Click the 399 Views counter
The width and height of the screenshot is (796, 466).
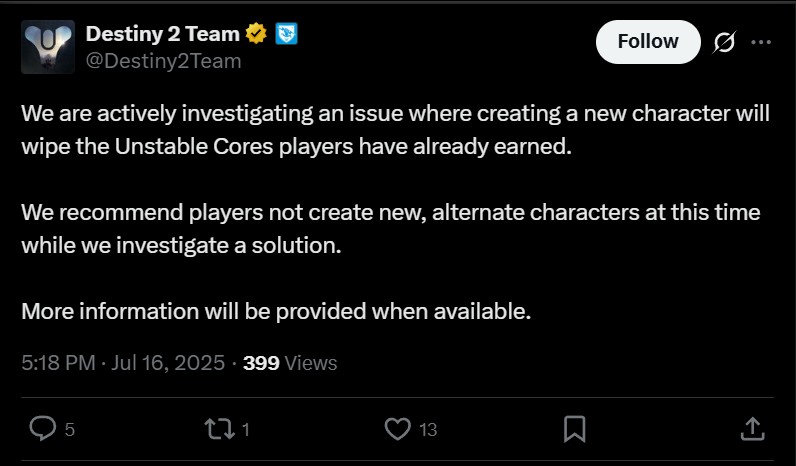290,363
